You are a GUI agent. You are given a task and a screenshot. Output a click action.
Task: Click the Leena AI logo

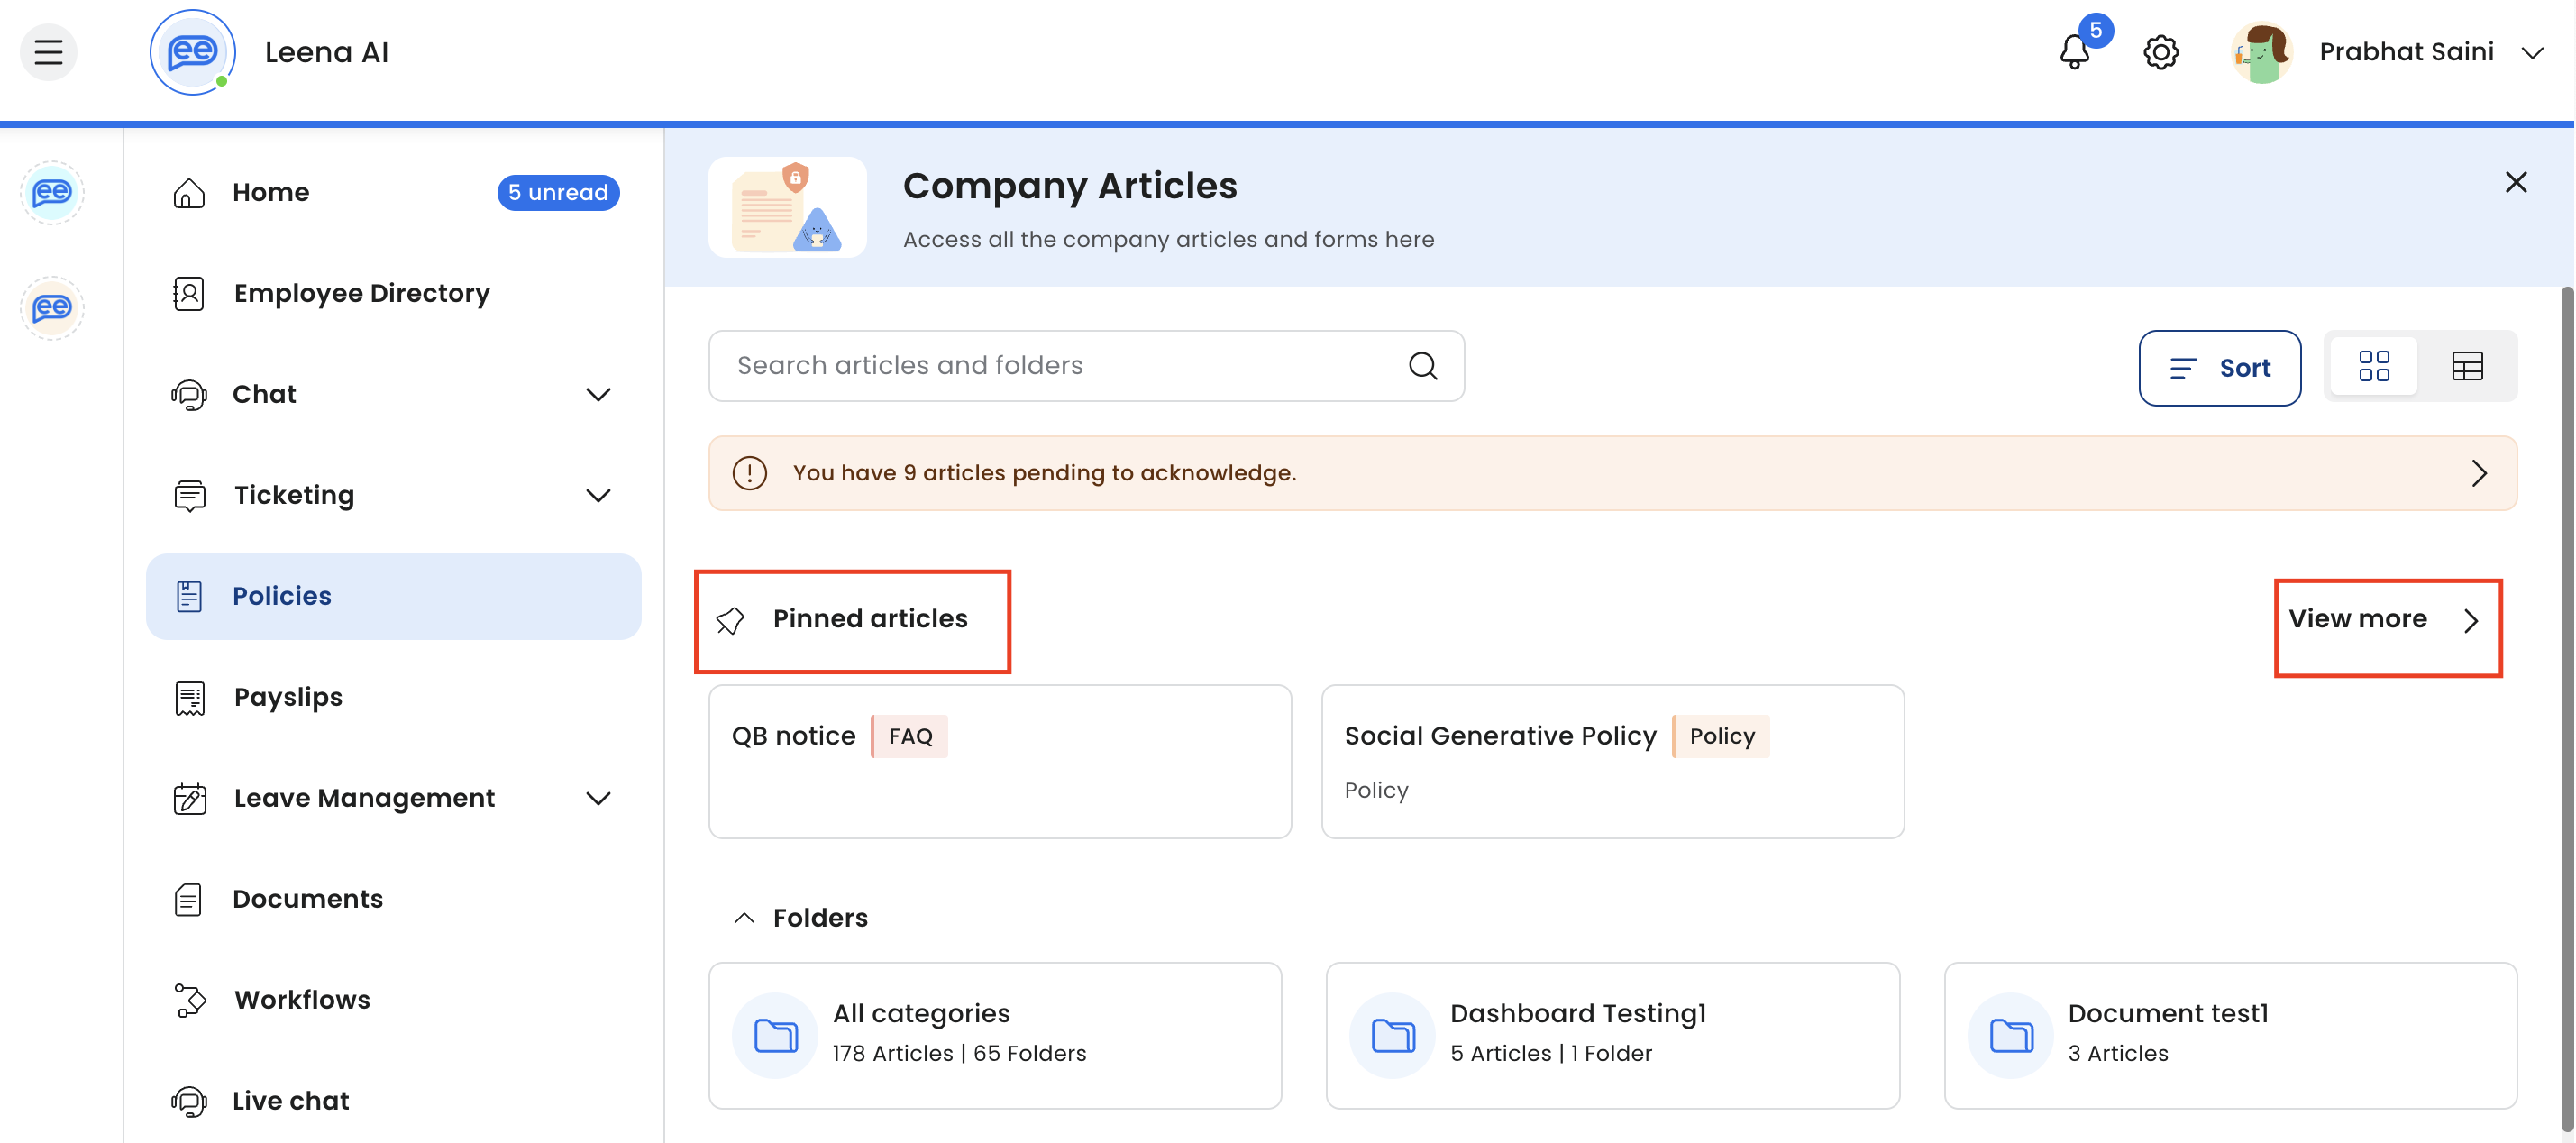(192, 52)
